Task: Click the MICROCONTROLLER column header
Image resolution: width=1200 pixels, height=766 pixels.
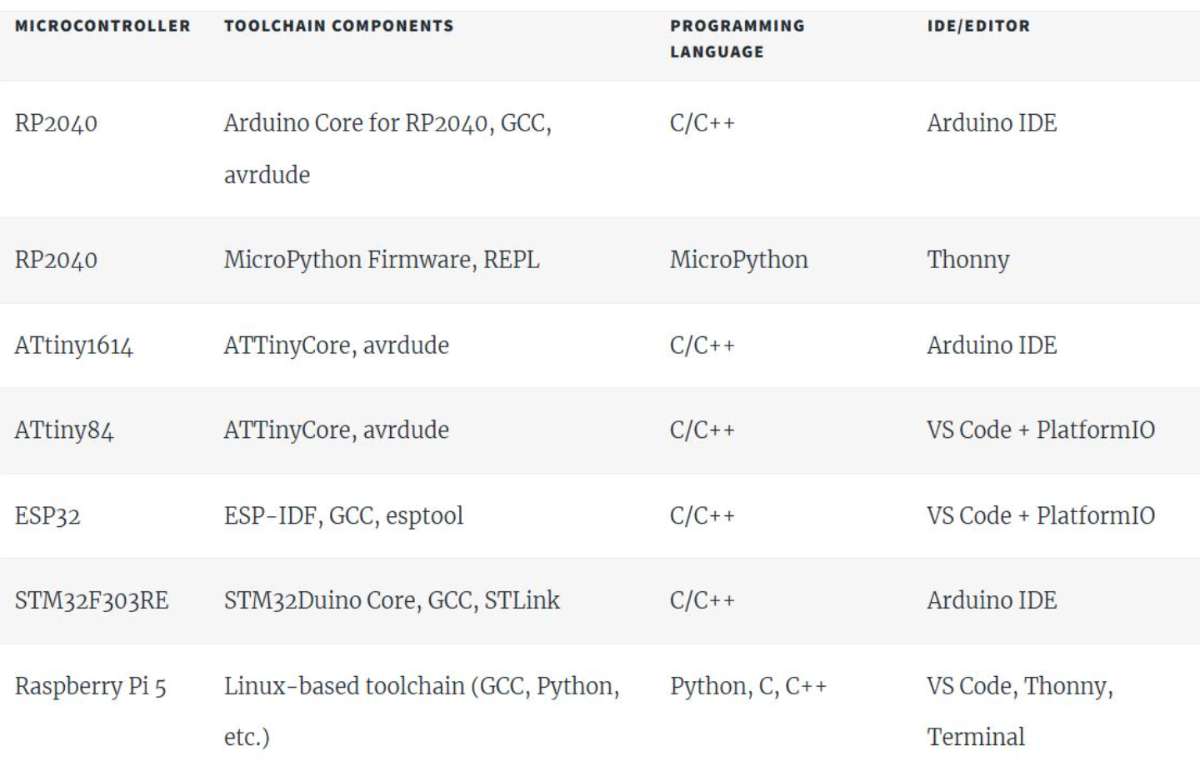Action: (102, 26)
